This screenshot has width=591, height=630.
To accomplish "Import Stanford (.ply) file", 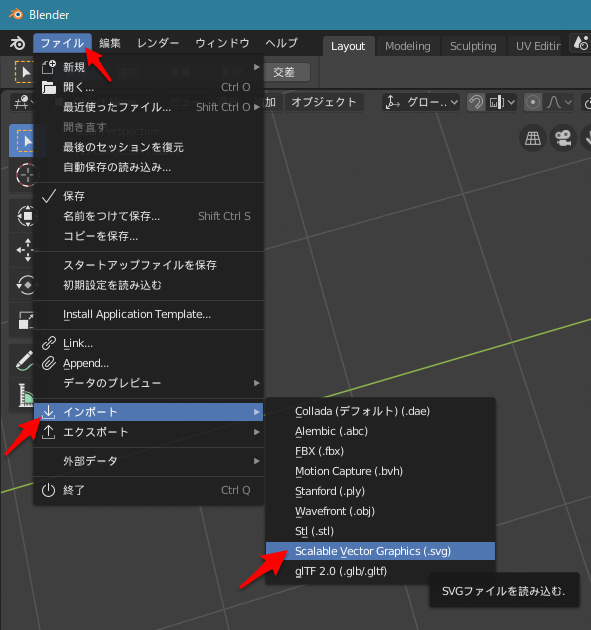I will pos(380,491).
